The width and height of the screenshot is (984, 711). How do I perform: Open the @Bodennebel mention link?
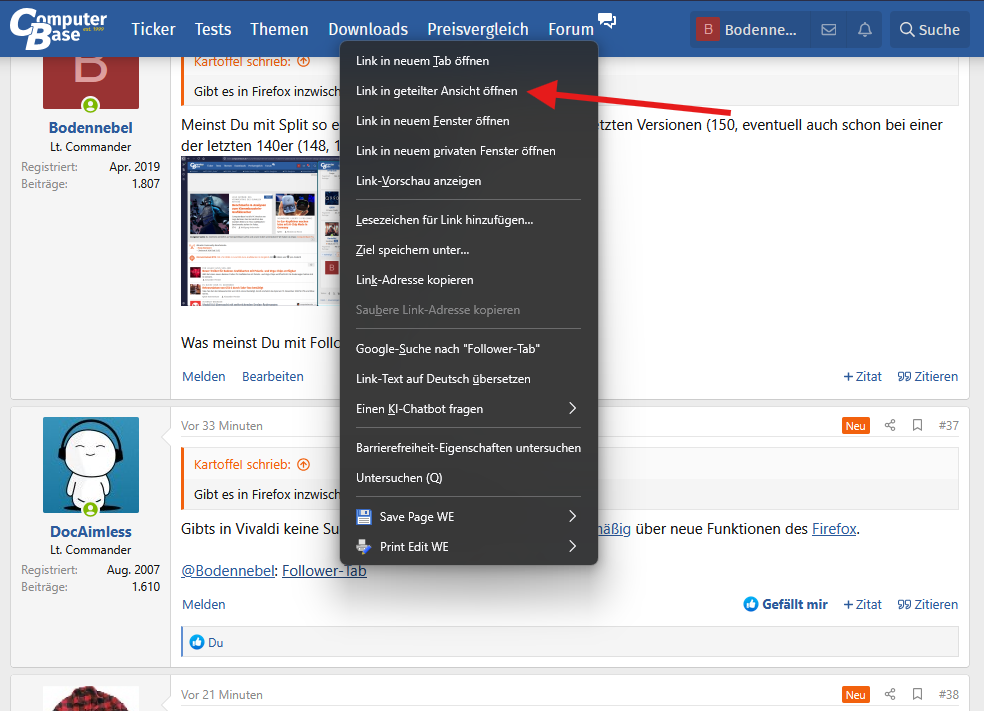coord(228,570)
